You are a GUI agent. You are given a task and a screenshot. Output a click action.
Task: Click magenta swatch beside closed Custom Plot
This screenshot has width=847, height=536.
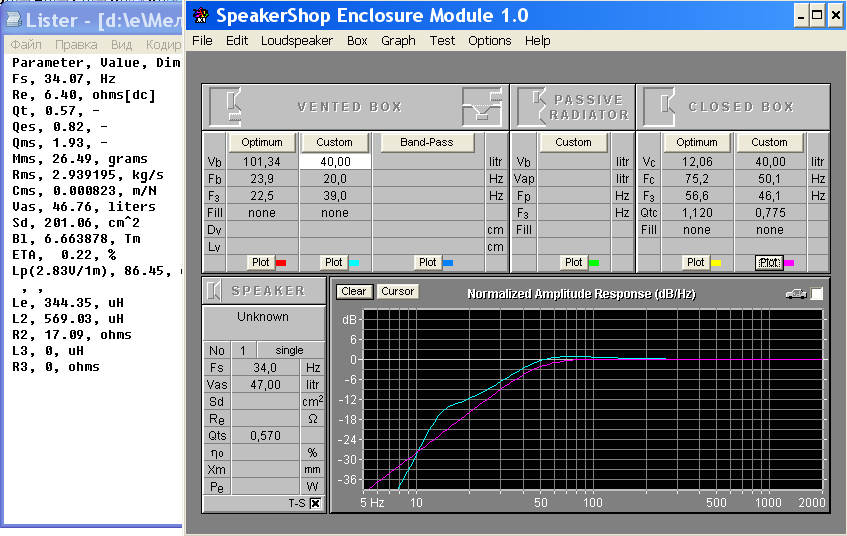[789, 263]
